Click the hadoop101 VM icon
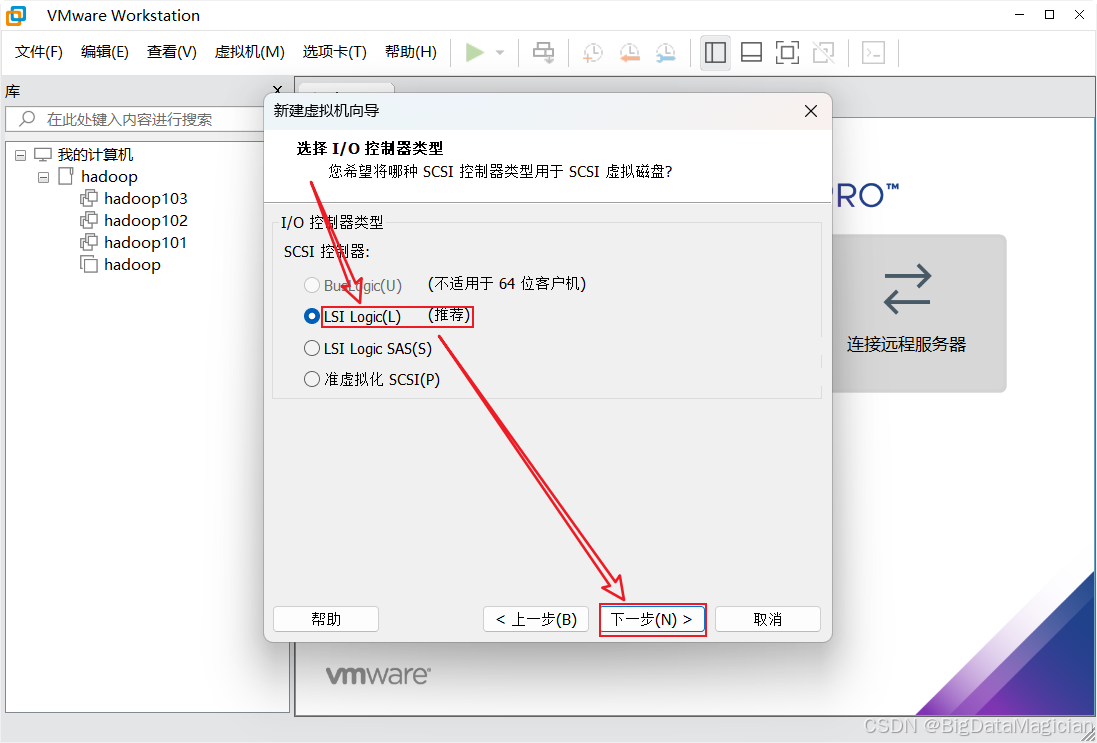This screenshot has height=743, width=1097. click(89, 242)
